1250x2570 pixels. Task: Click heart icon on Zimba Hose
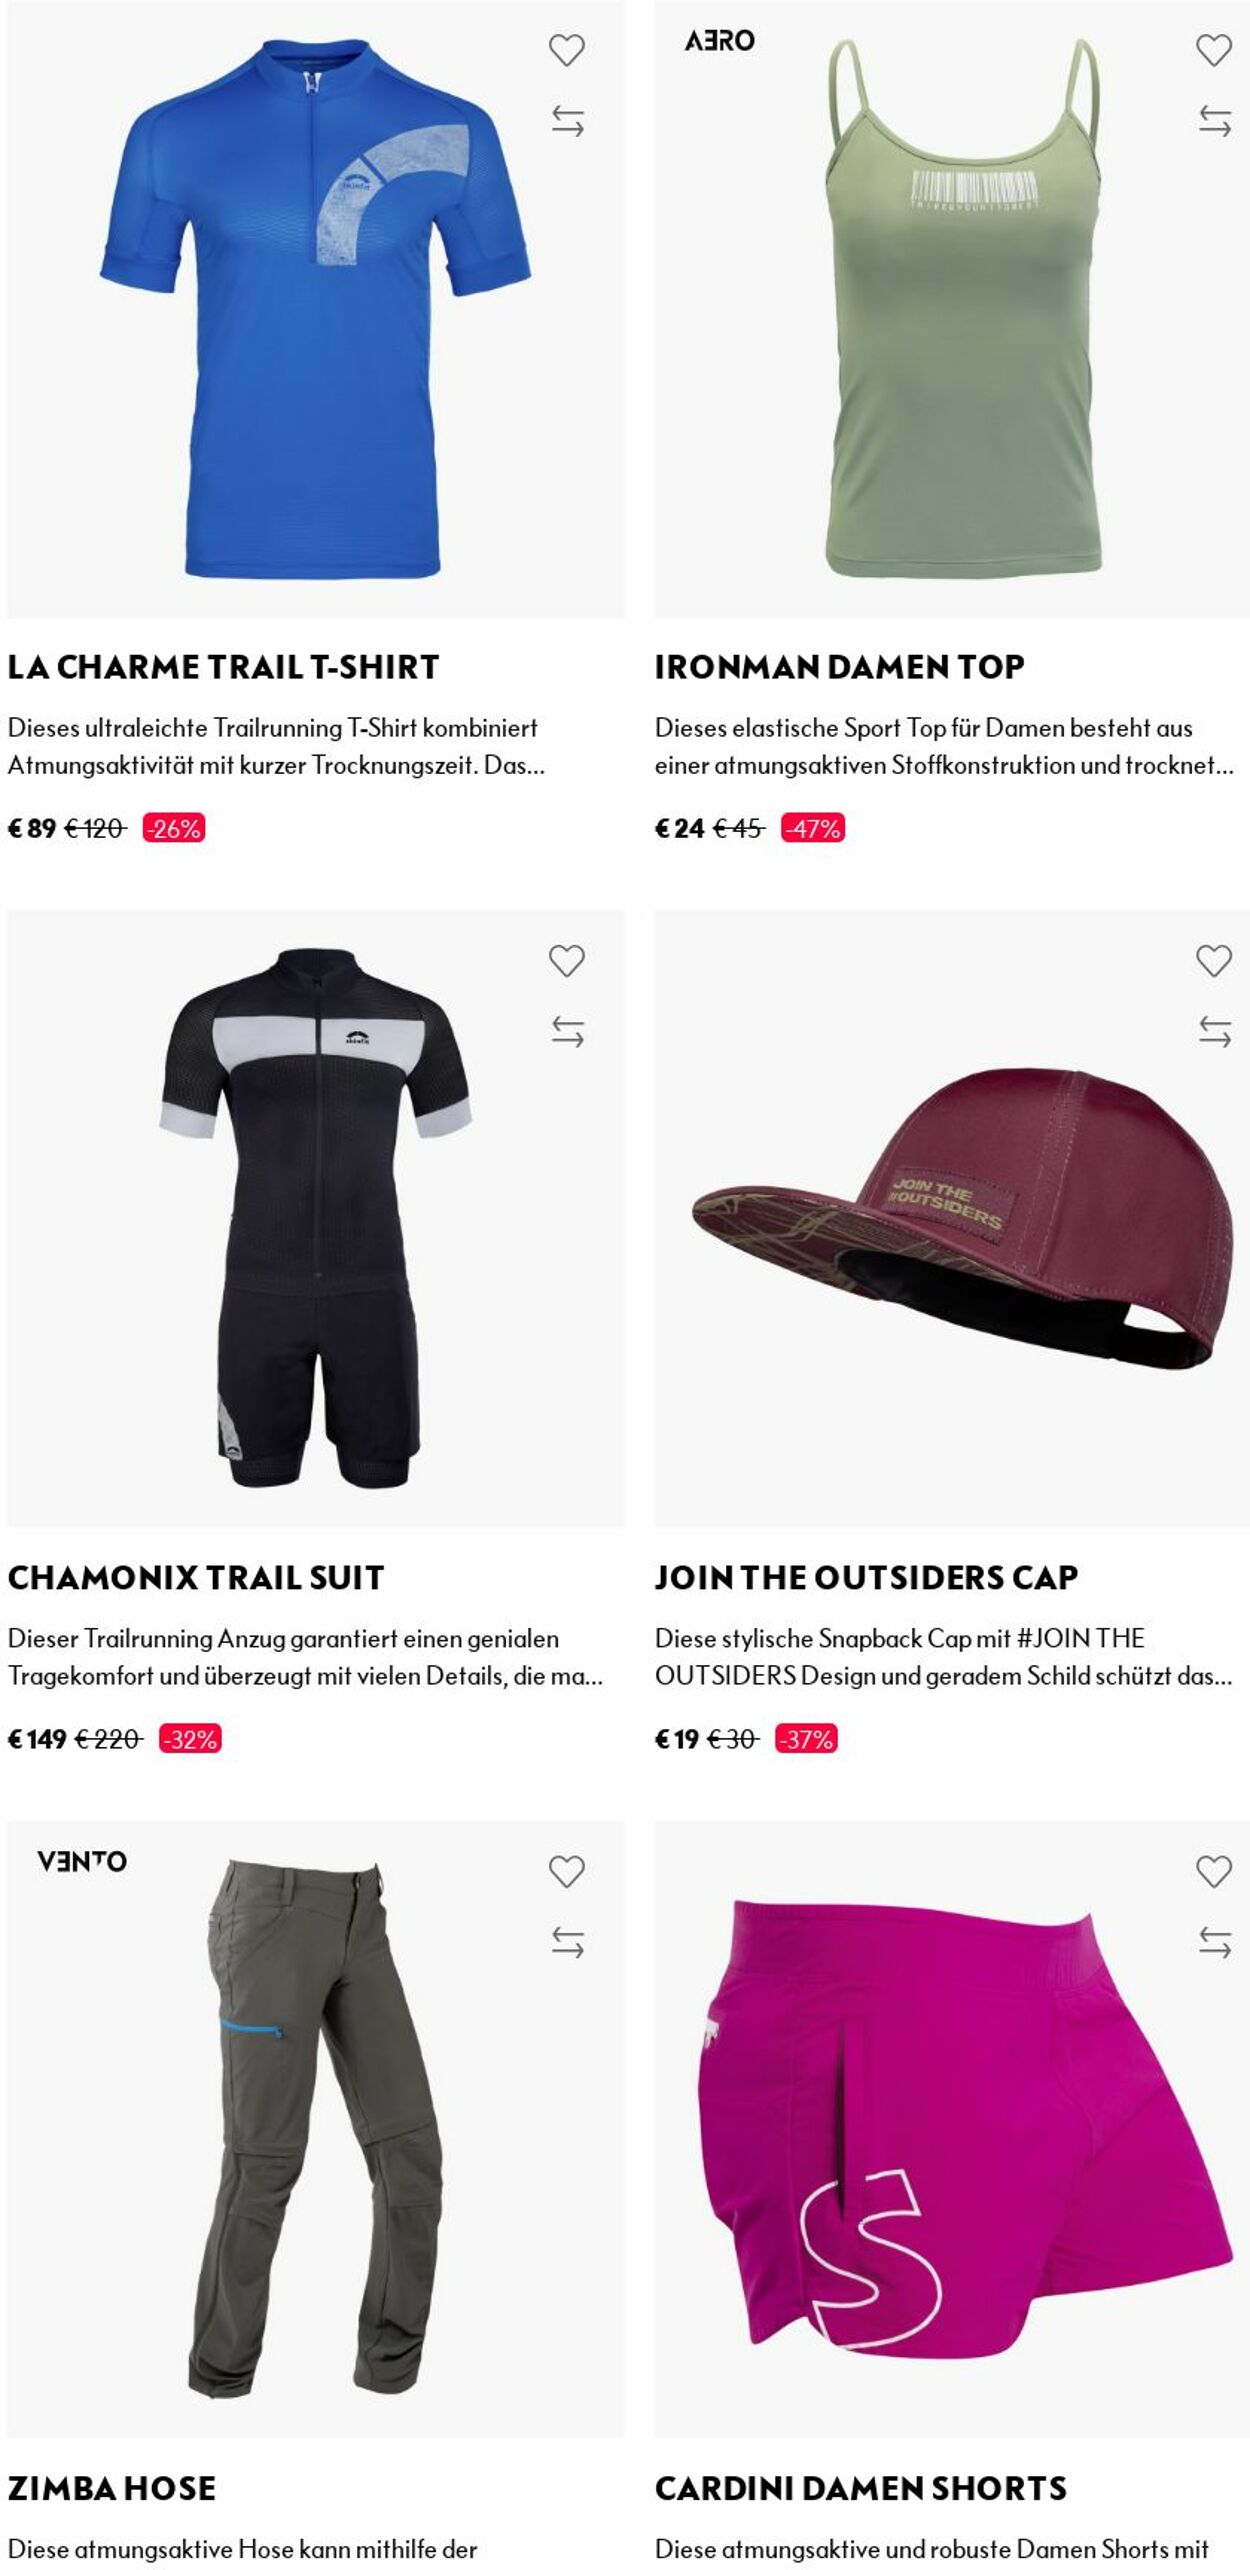(x=566, y=1871)
